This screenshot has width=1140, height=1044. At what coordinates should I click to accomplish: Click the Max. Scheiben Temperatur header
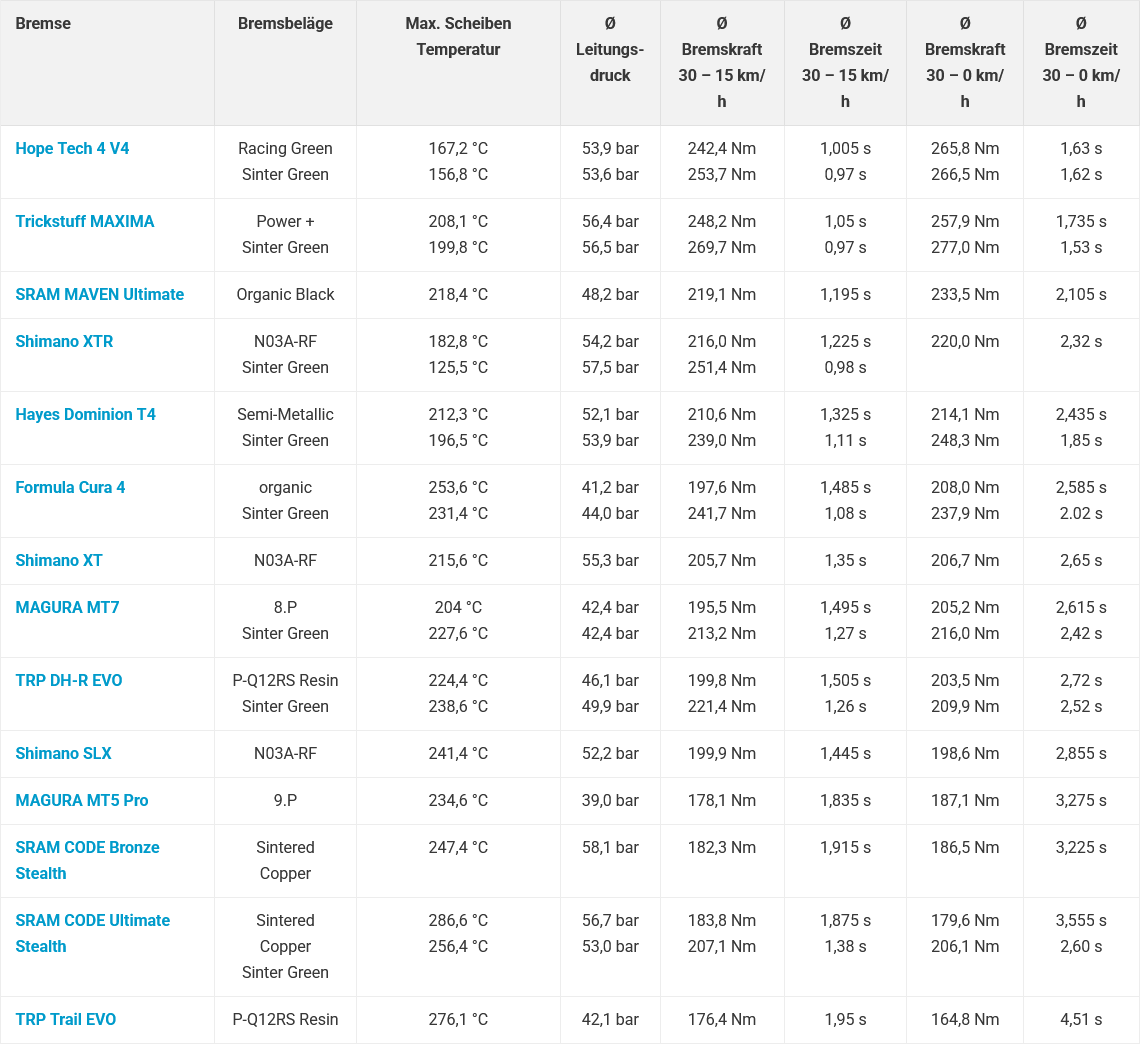coord(458,36)
